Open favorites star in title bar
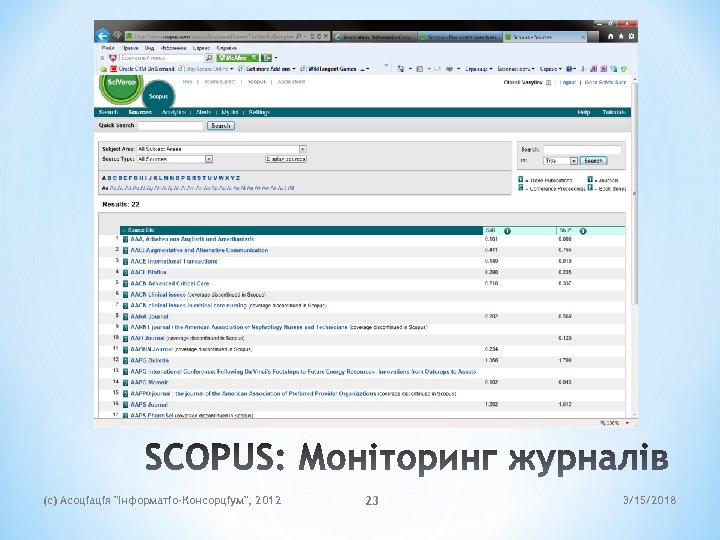 click(621, 36)
